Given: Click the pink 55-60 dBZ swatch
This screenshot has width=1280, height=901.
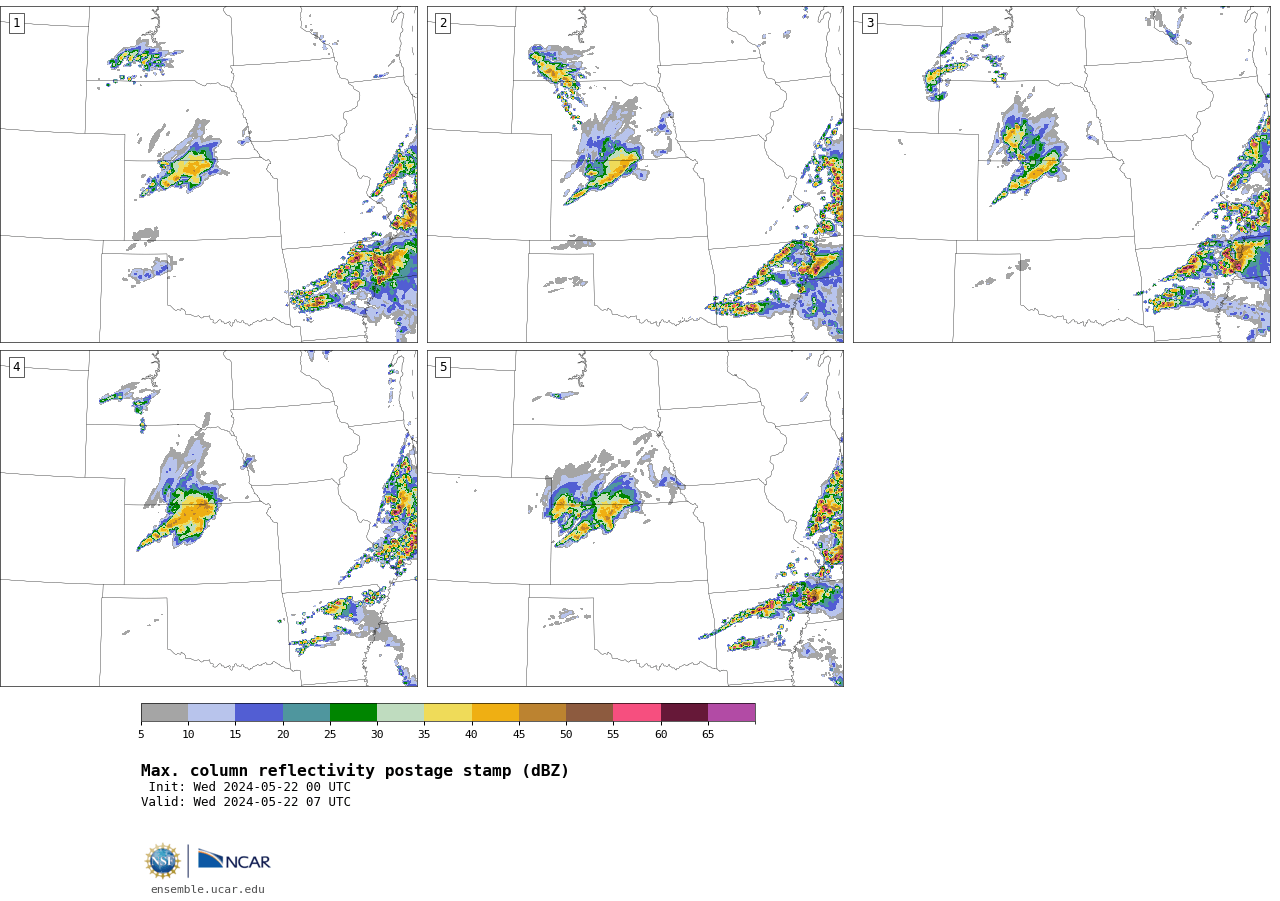Looking at the screenshot, I should click(x=637, y=712).
